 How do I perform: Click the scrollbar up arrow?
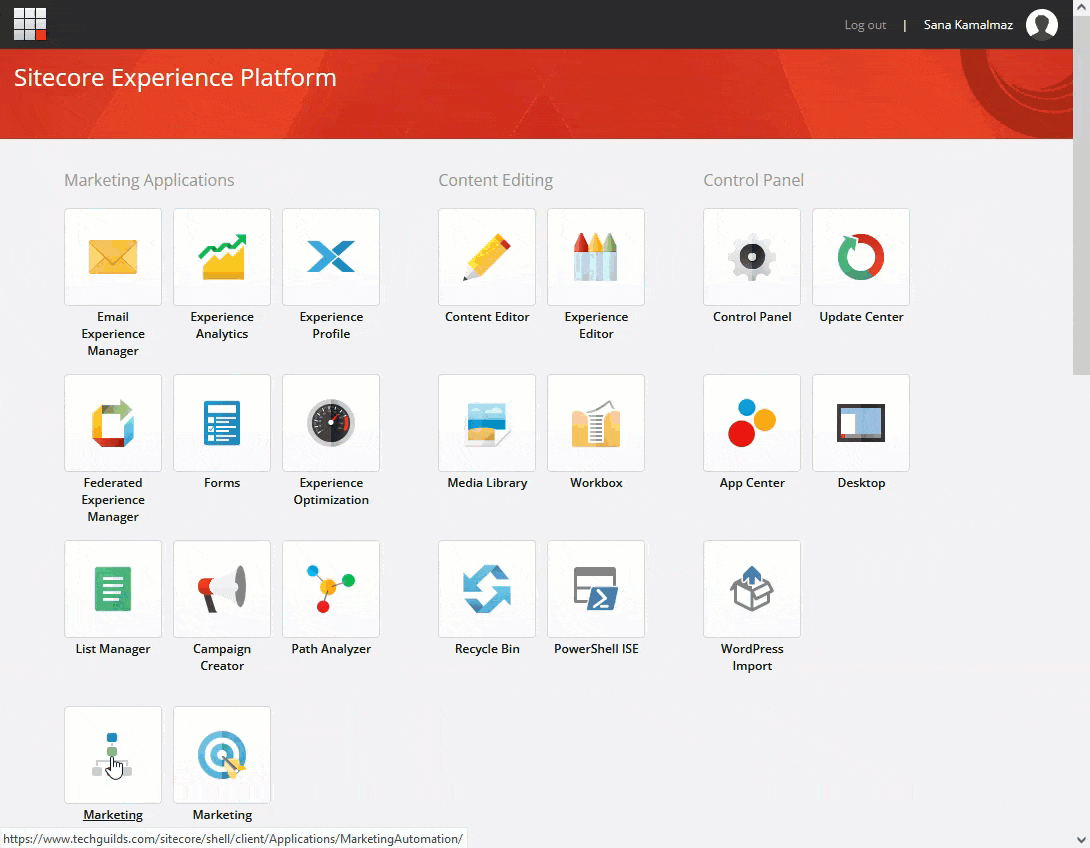point(1081,7)
